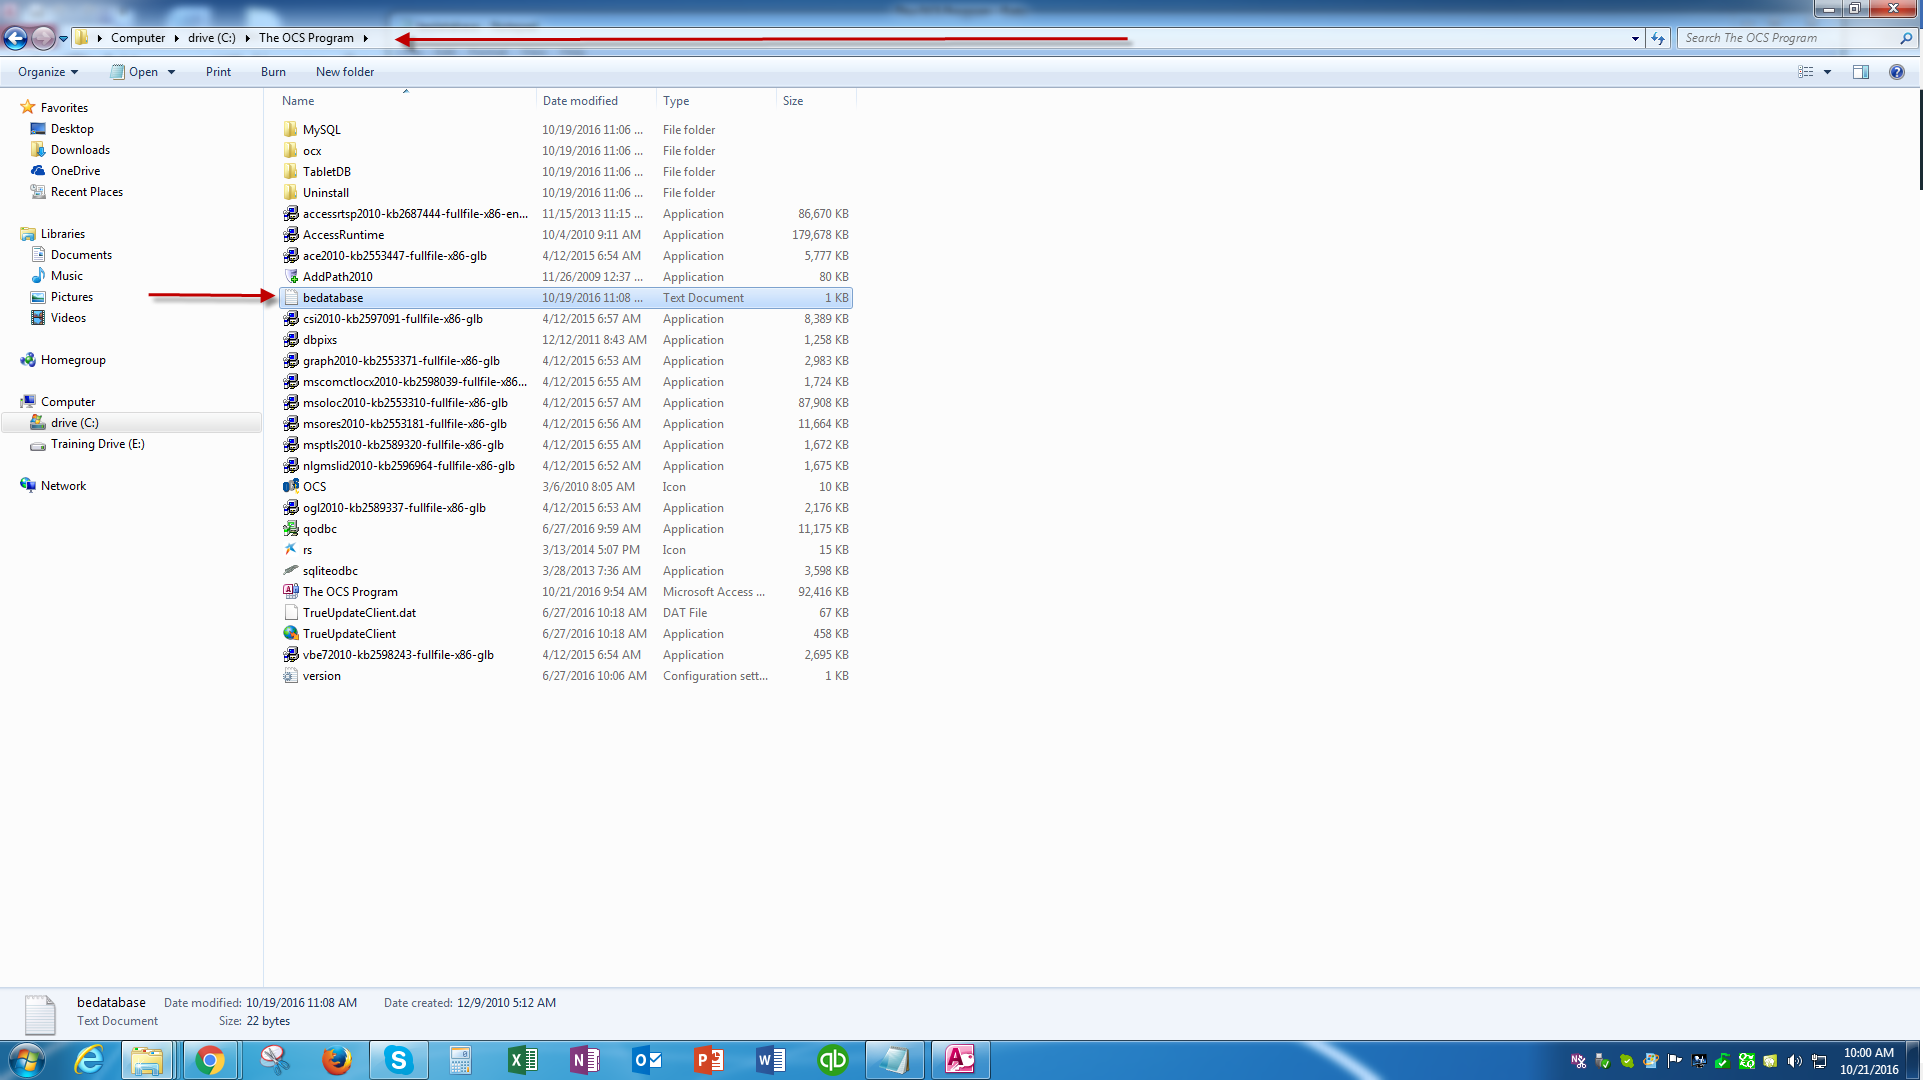The width and height of the screenshot is (1923, 1080).
Task: Select Recent Places in Favorites
Action: point(87,192)
